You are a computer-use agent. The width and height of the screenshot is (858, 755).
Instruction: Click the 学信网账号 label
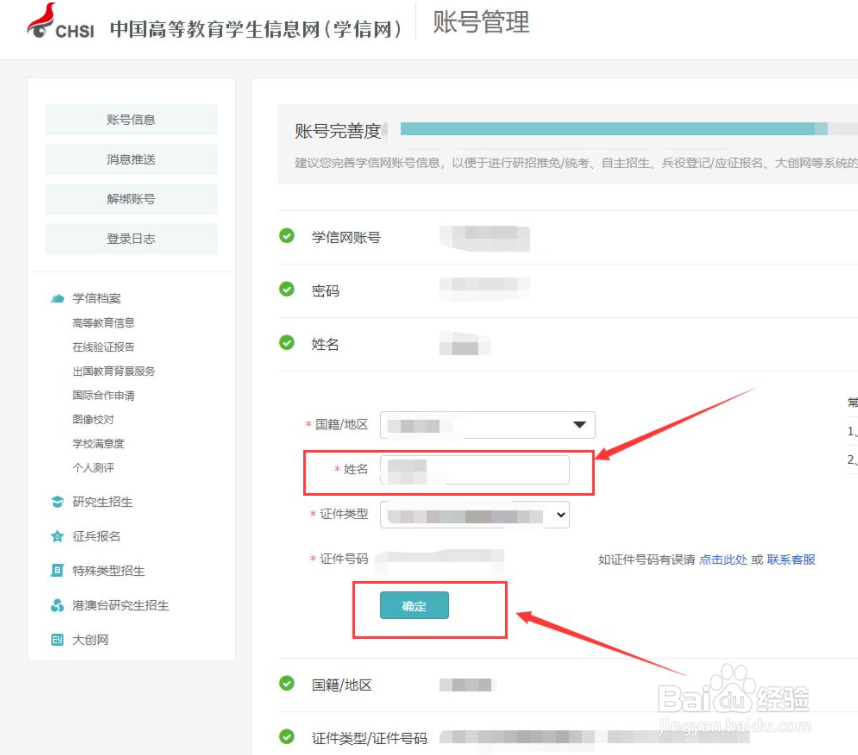346,237
